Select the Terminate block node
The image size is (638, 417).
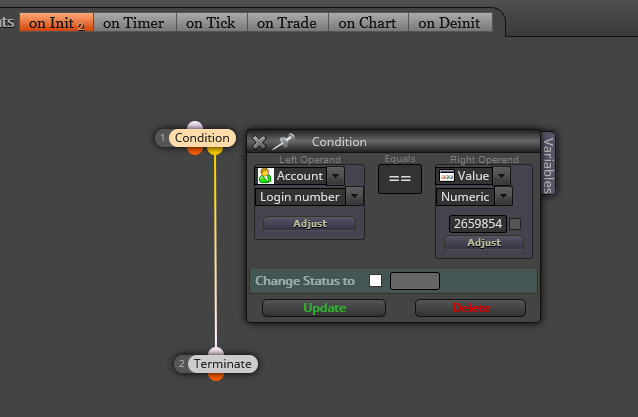tap(223, 364)
